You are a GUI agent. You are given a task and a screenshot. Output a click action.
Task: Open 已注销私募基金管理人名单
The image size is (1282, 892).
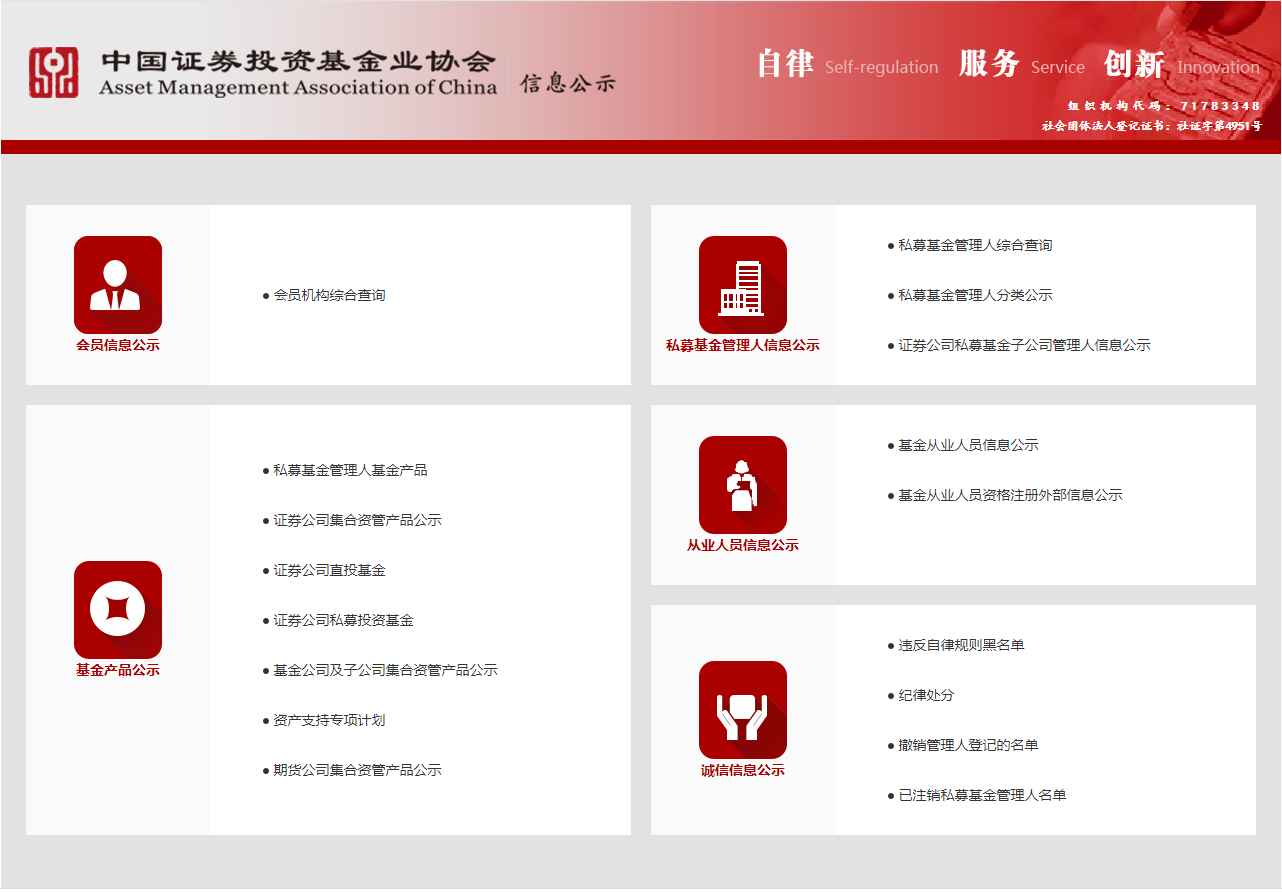(x=982, y=795)
